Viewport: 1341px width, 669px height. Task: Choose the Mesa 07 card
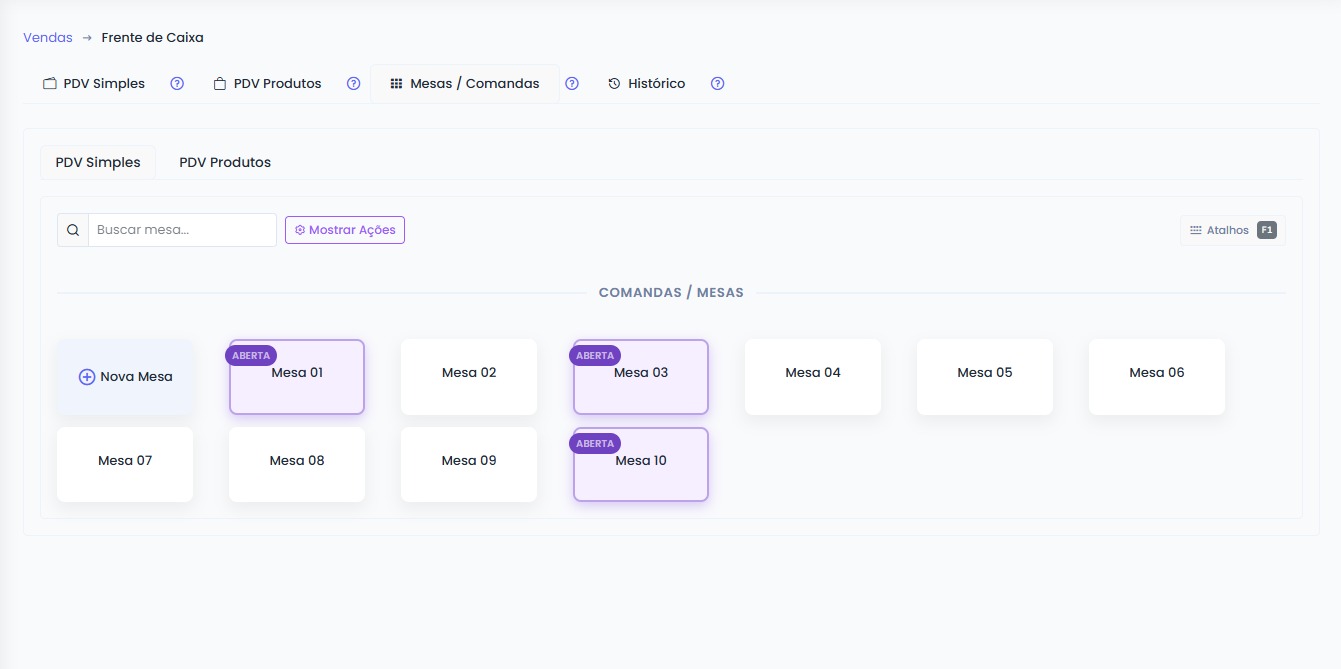coord(125,465)
